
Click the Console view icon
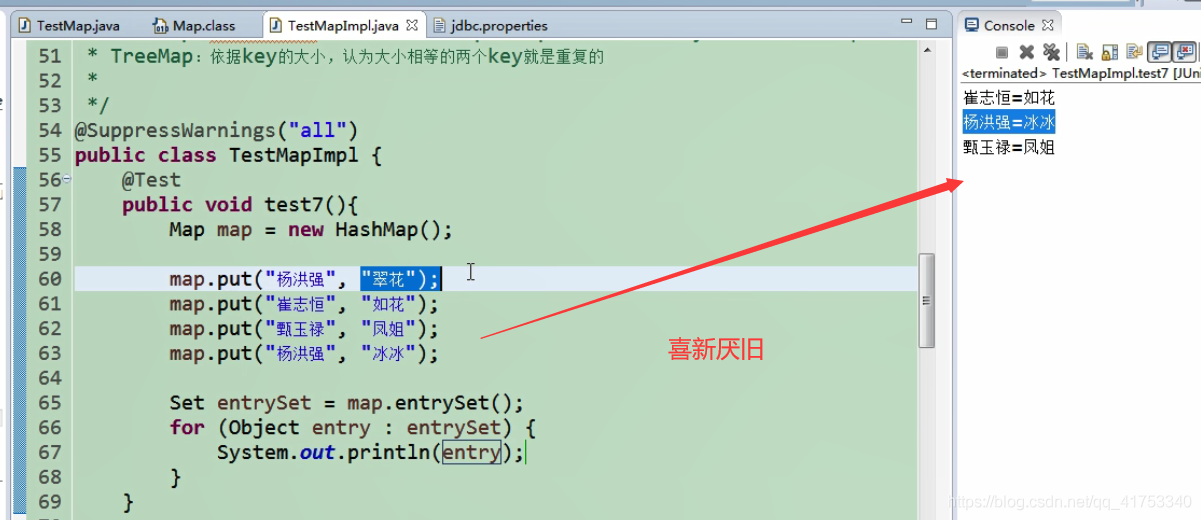[971, 25]
